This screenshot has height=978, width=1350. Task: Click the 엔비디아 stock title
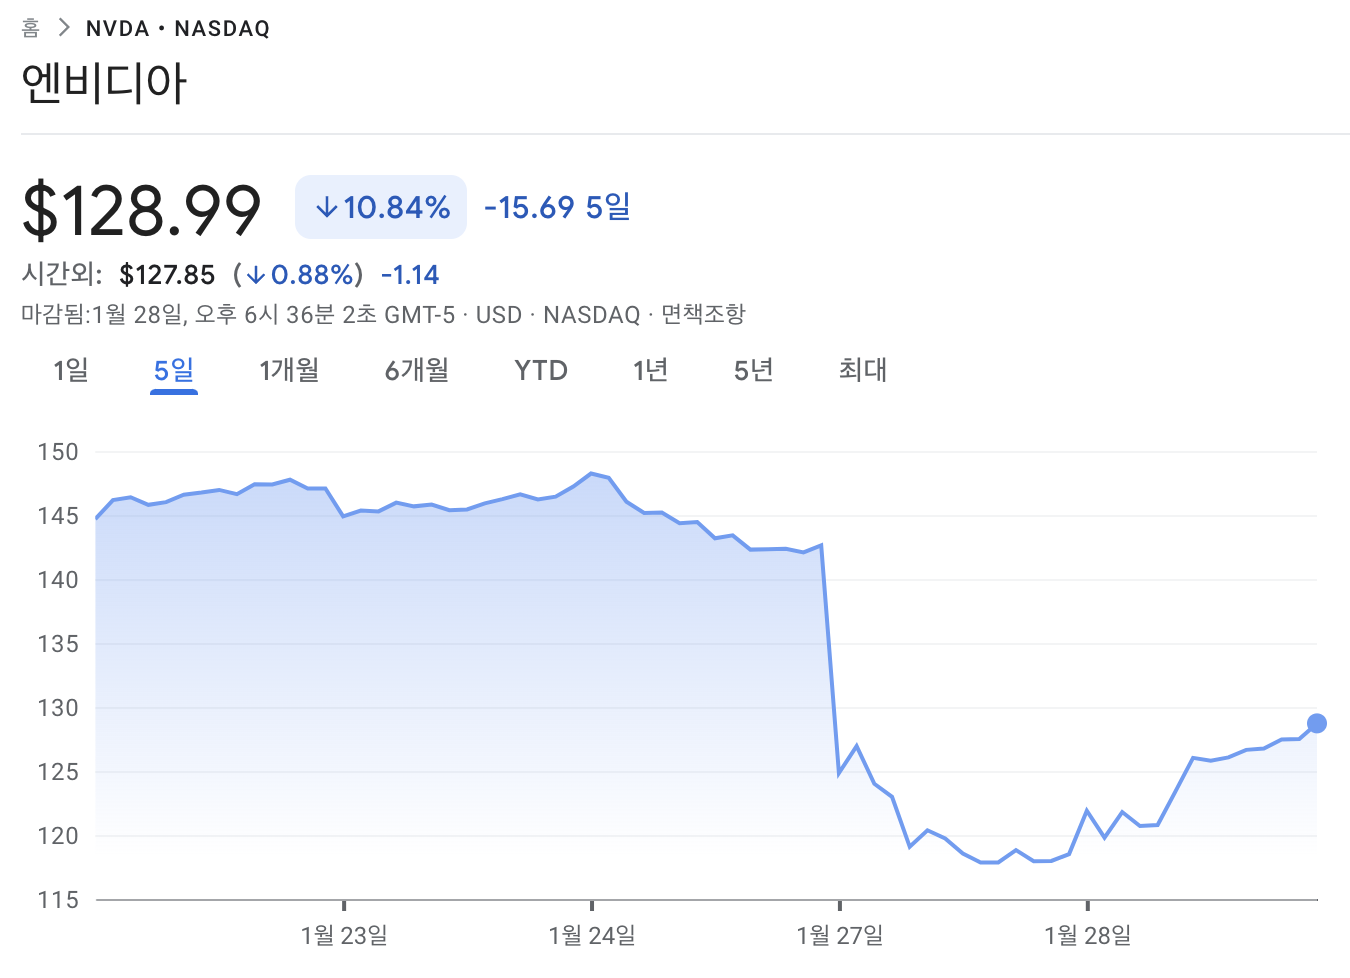point(105,83)
